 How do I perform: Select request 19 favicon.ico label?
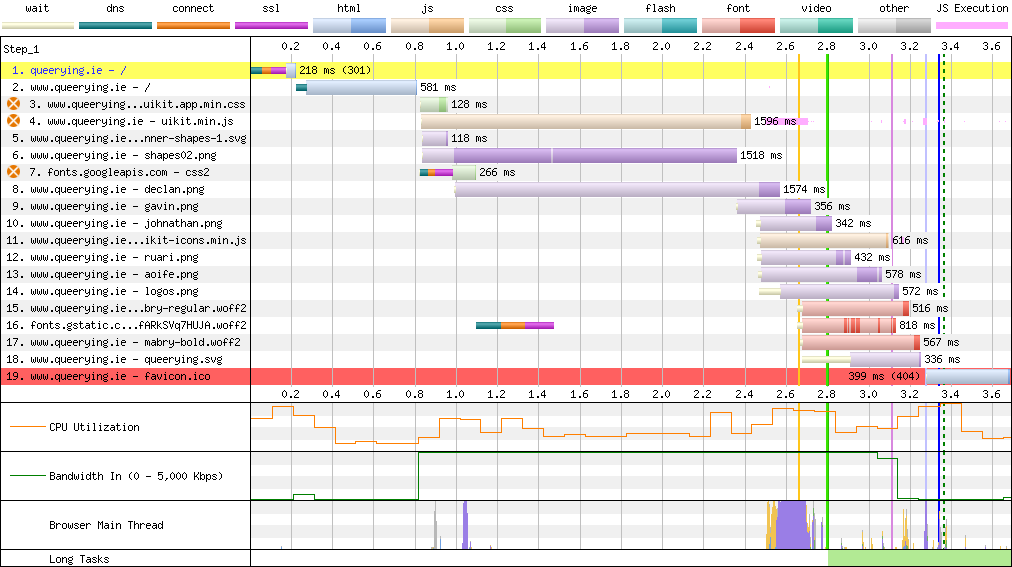click(108, 376)
